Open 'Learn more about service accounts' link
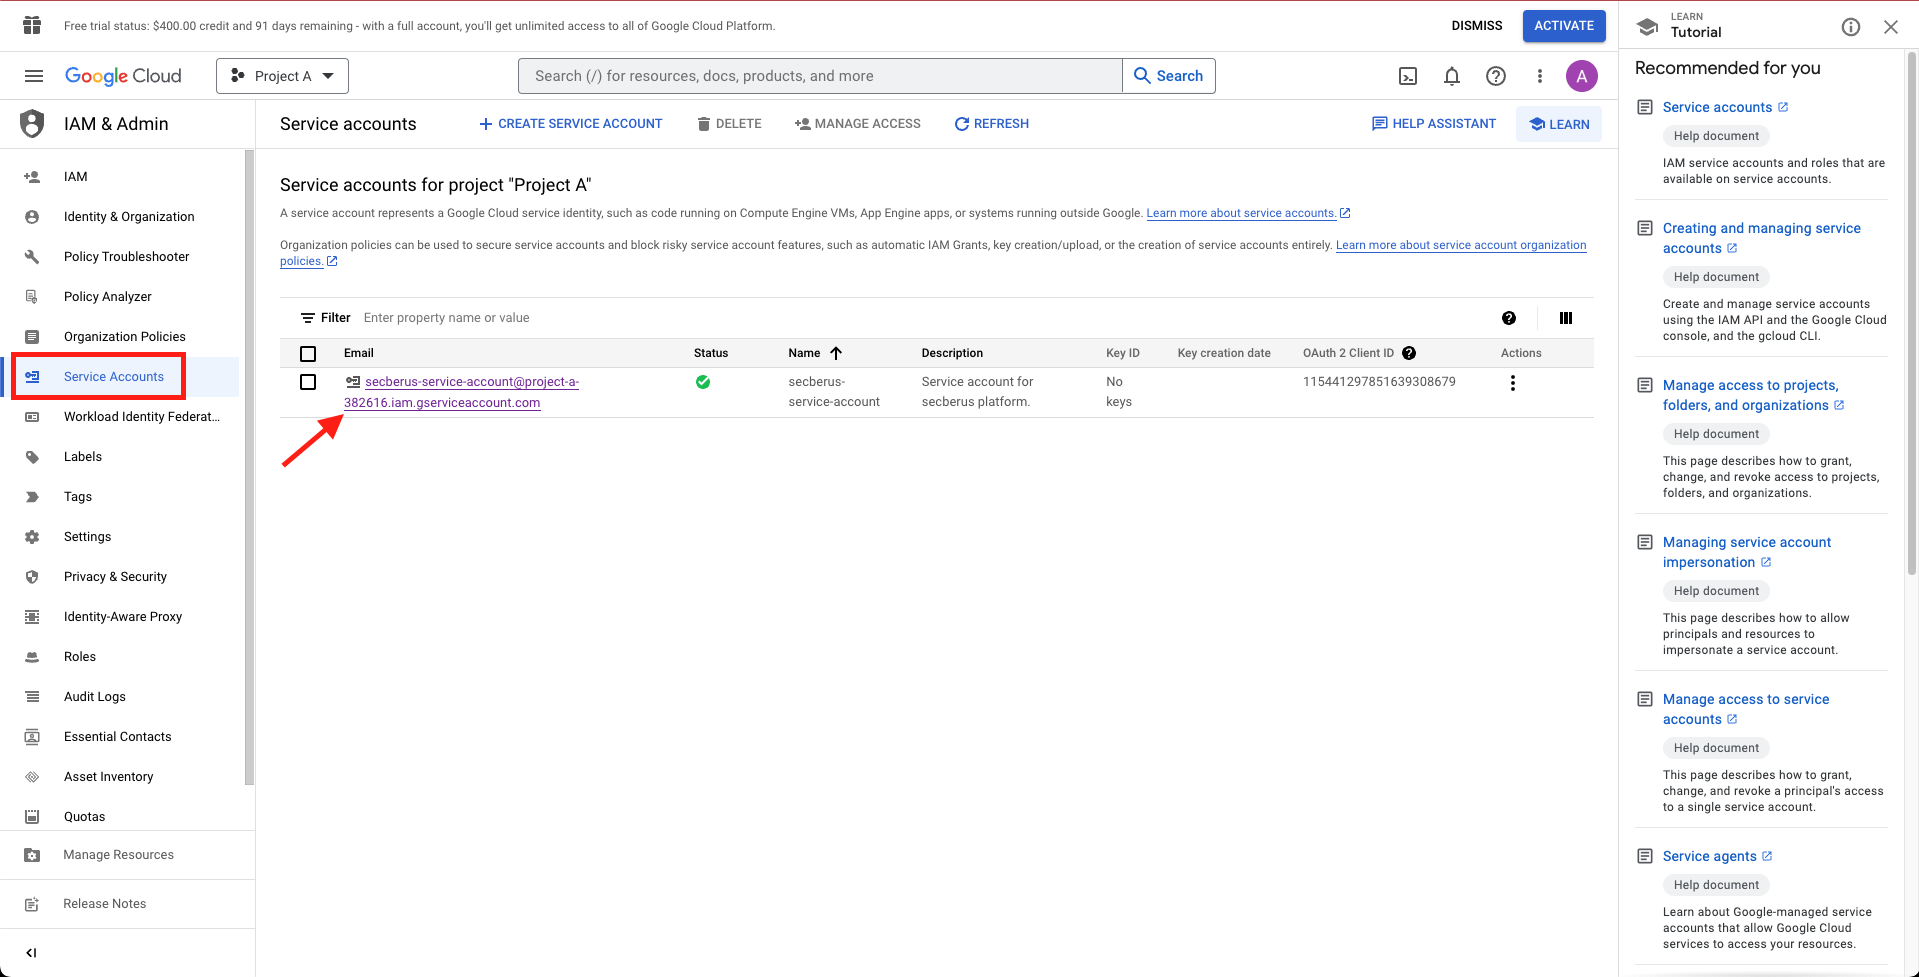1919x977 pixels. tap(1241, 213)
